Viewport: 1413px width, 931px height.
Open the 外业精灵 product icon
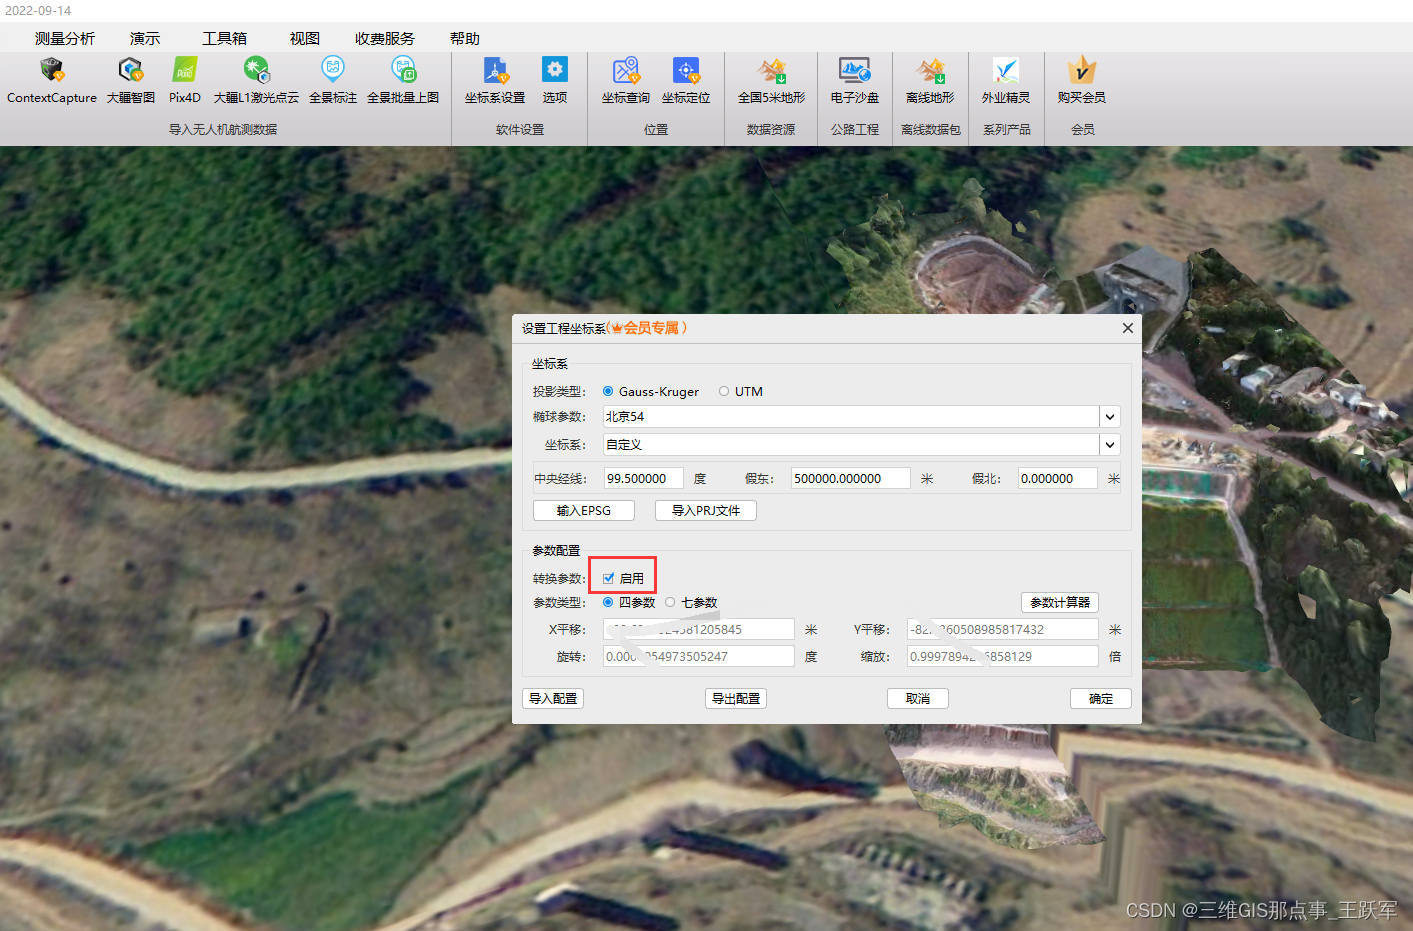[1006, 80]
